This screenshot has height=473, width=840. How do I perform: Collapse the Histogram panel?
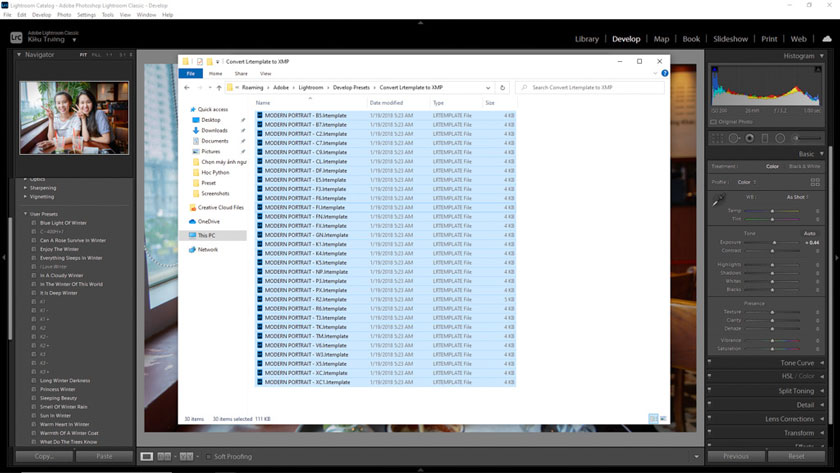(x=822, y=56)
